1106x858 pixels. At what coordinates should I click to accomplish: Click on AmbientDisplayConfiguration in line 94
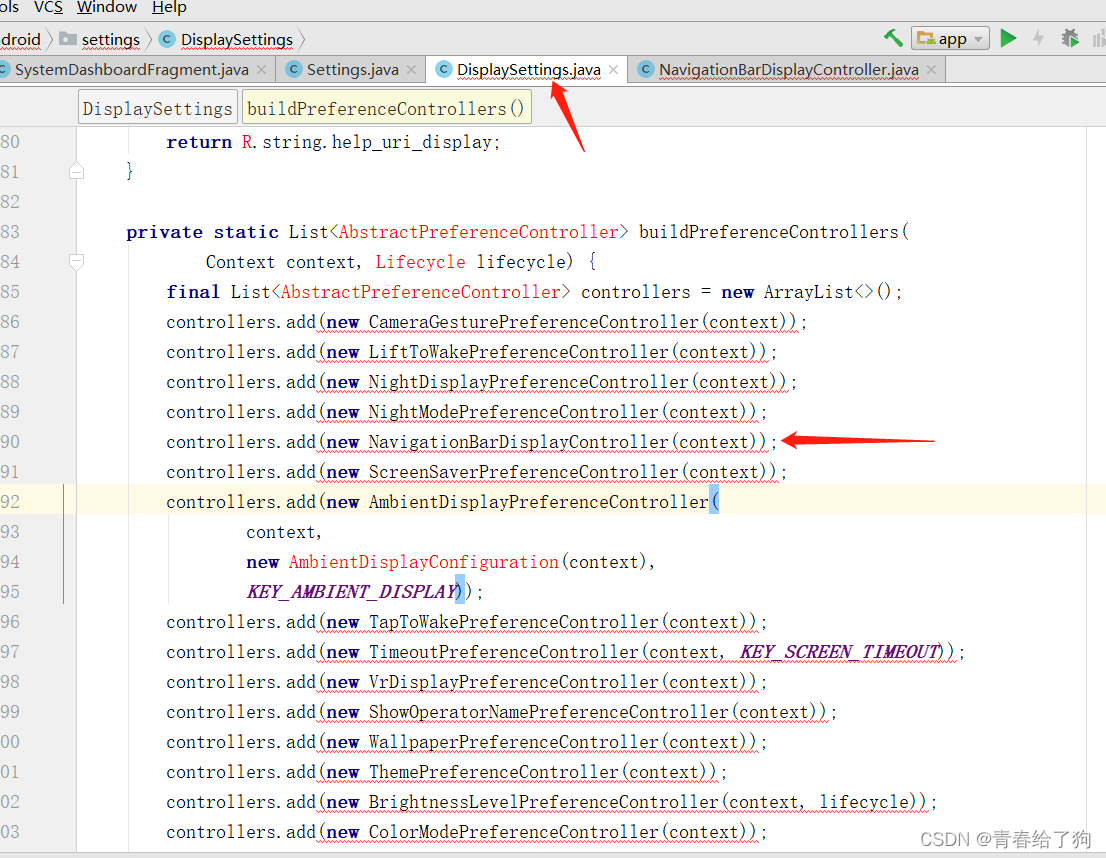(x=423, y=562)
